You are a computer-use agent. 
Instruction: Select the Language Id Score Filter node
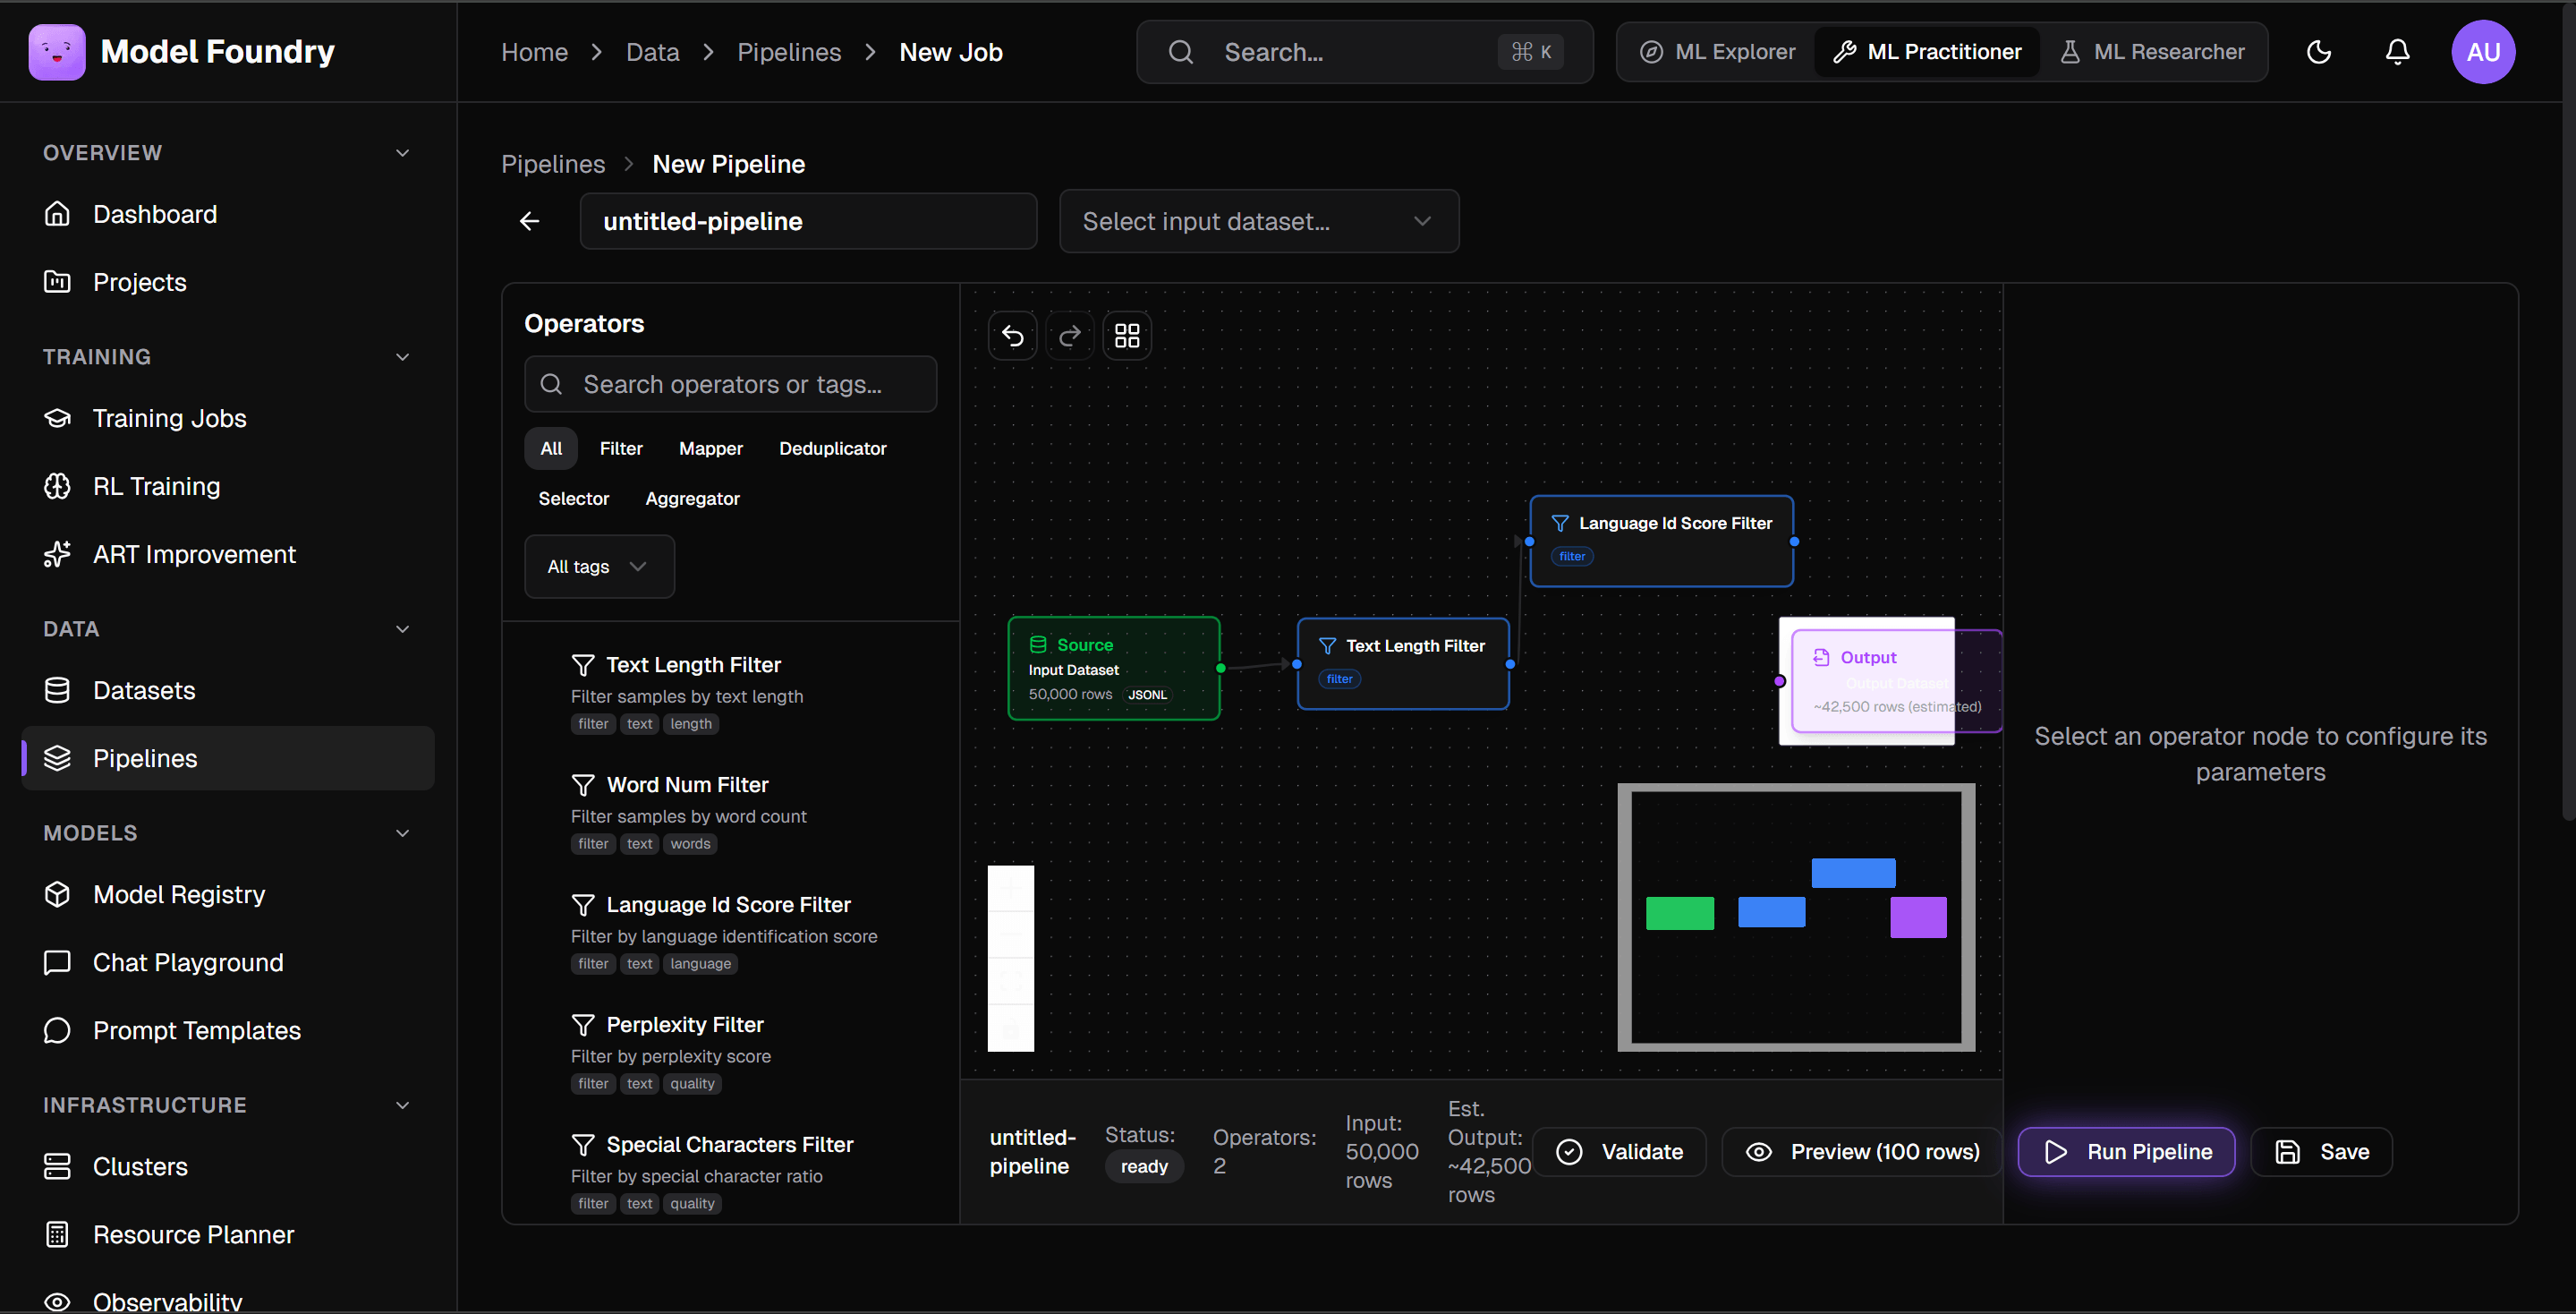point(1661,541)
